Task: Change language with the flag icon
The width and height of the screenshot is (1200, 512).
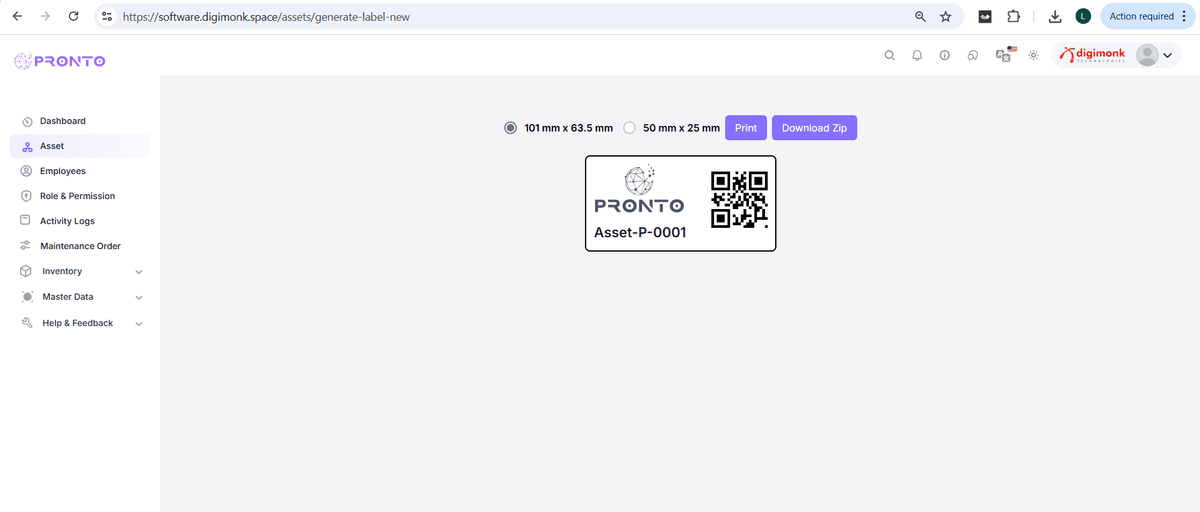Action: click(x=1006, y=55)
